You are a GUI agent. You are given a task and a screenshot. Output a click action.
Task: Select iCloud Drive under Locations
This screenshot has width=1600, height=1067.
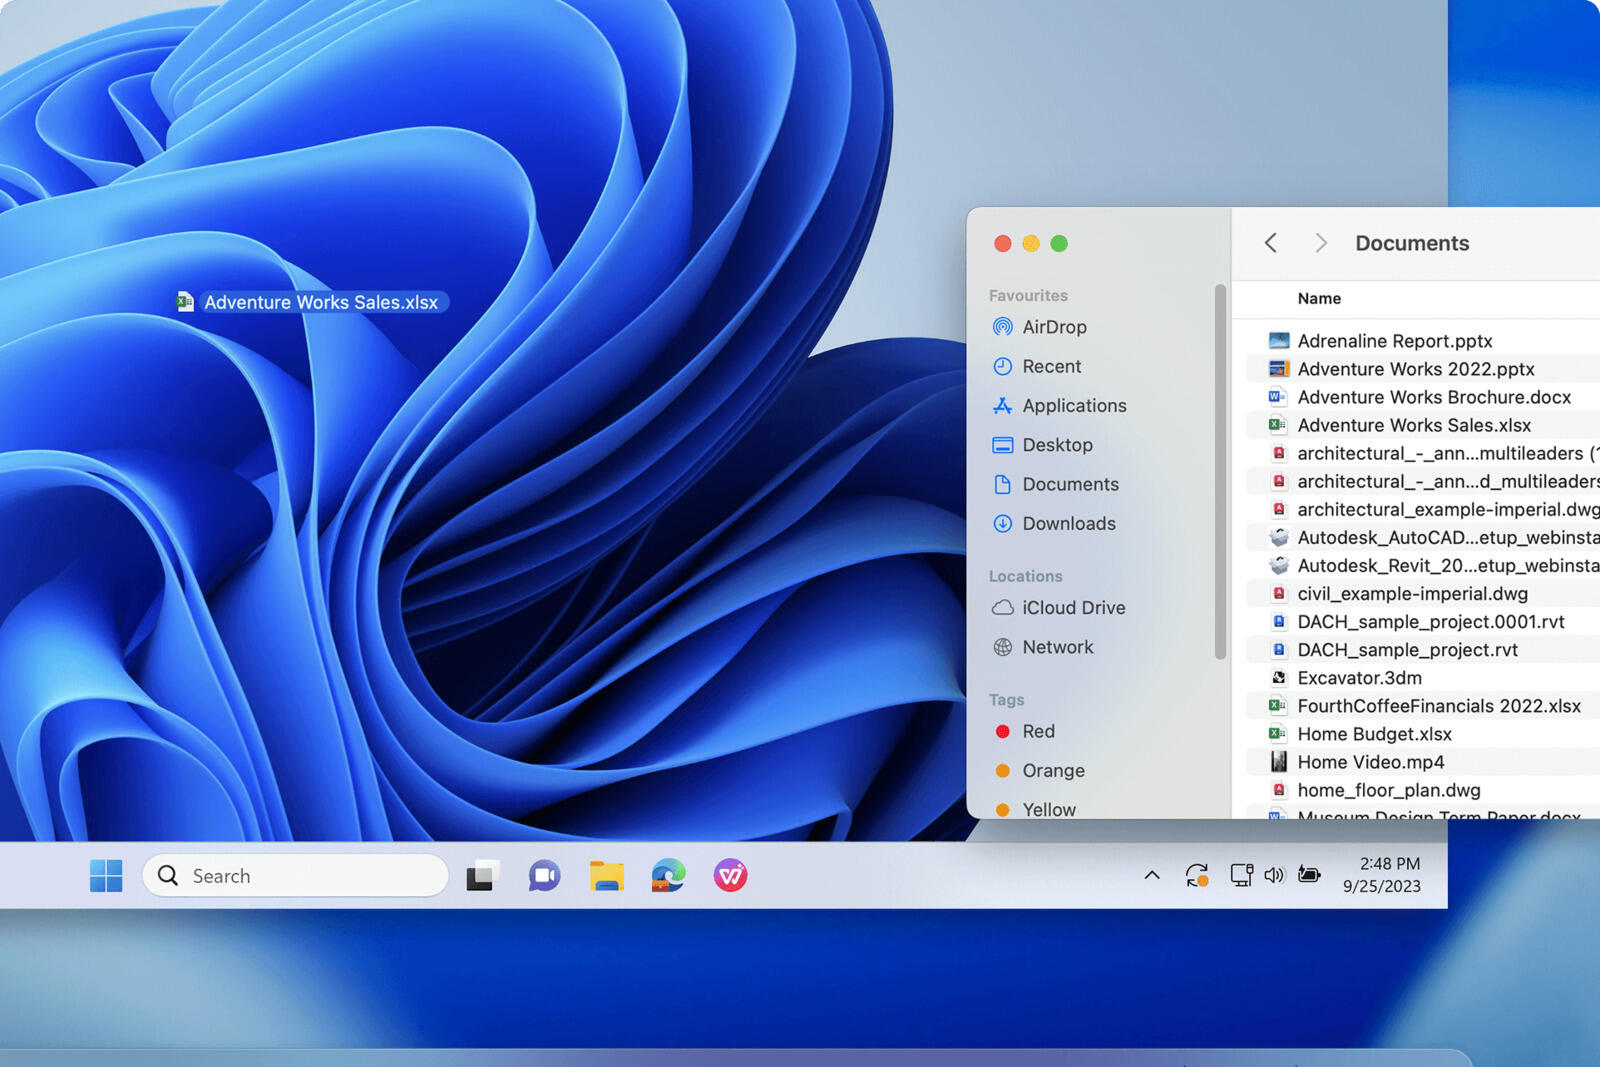1073,608
